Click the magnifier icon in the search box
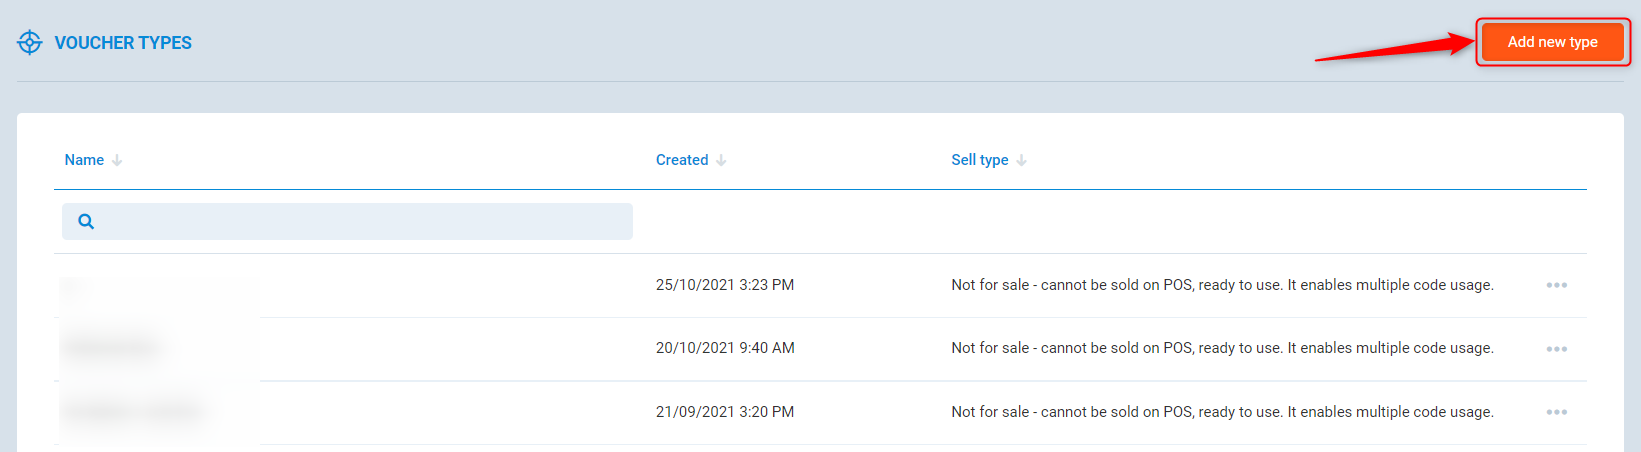This screenshot has width=1641, height=452. tap(86, 222)
